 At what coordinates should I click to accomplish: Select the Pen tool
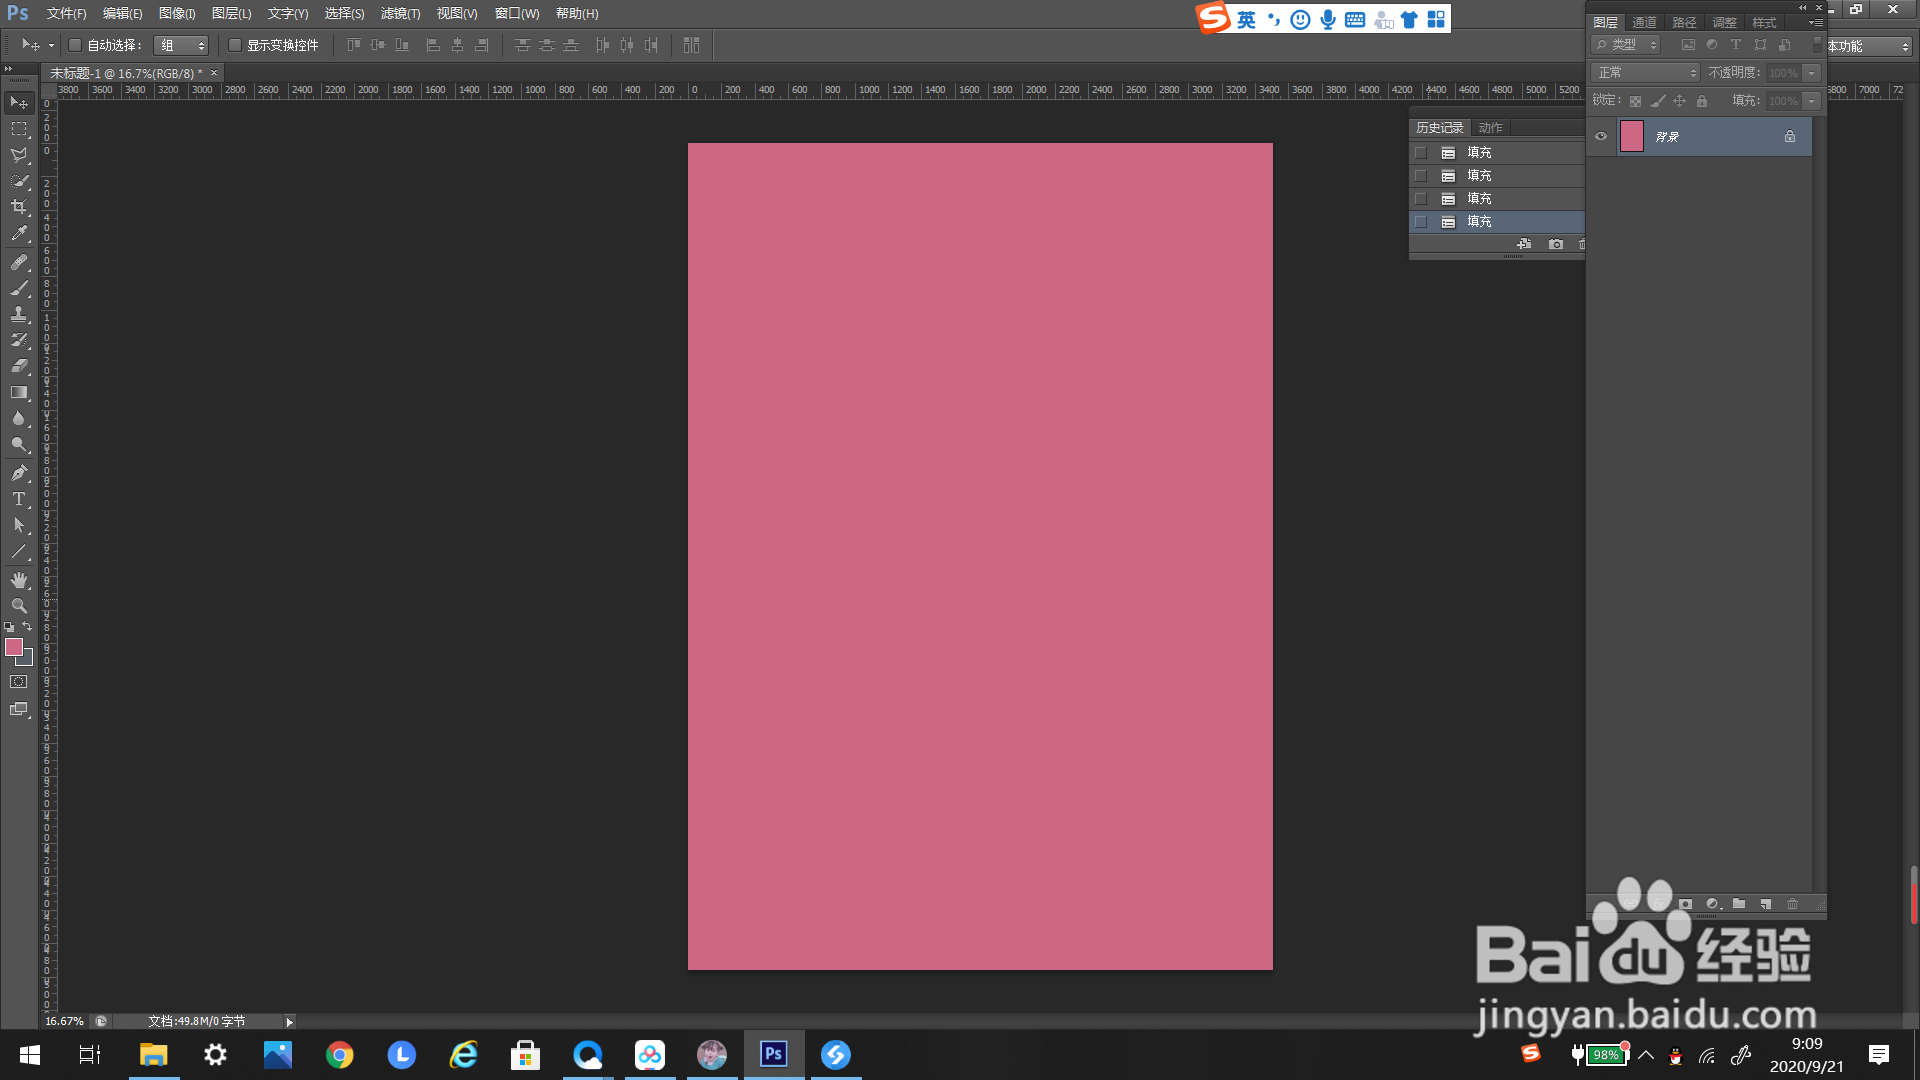[x=19, y=473]
